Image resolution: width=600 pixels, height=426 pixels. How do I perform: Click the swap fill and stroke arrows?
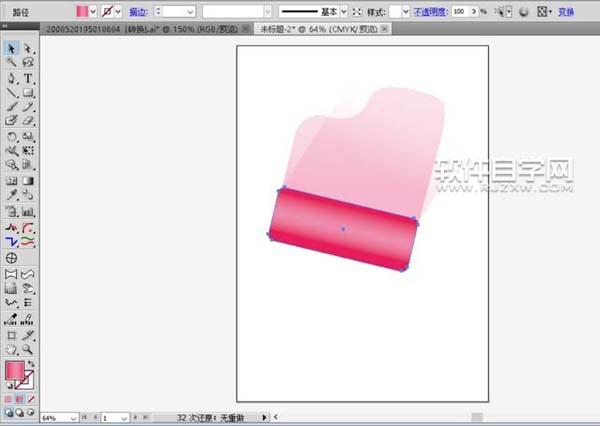31,364
